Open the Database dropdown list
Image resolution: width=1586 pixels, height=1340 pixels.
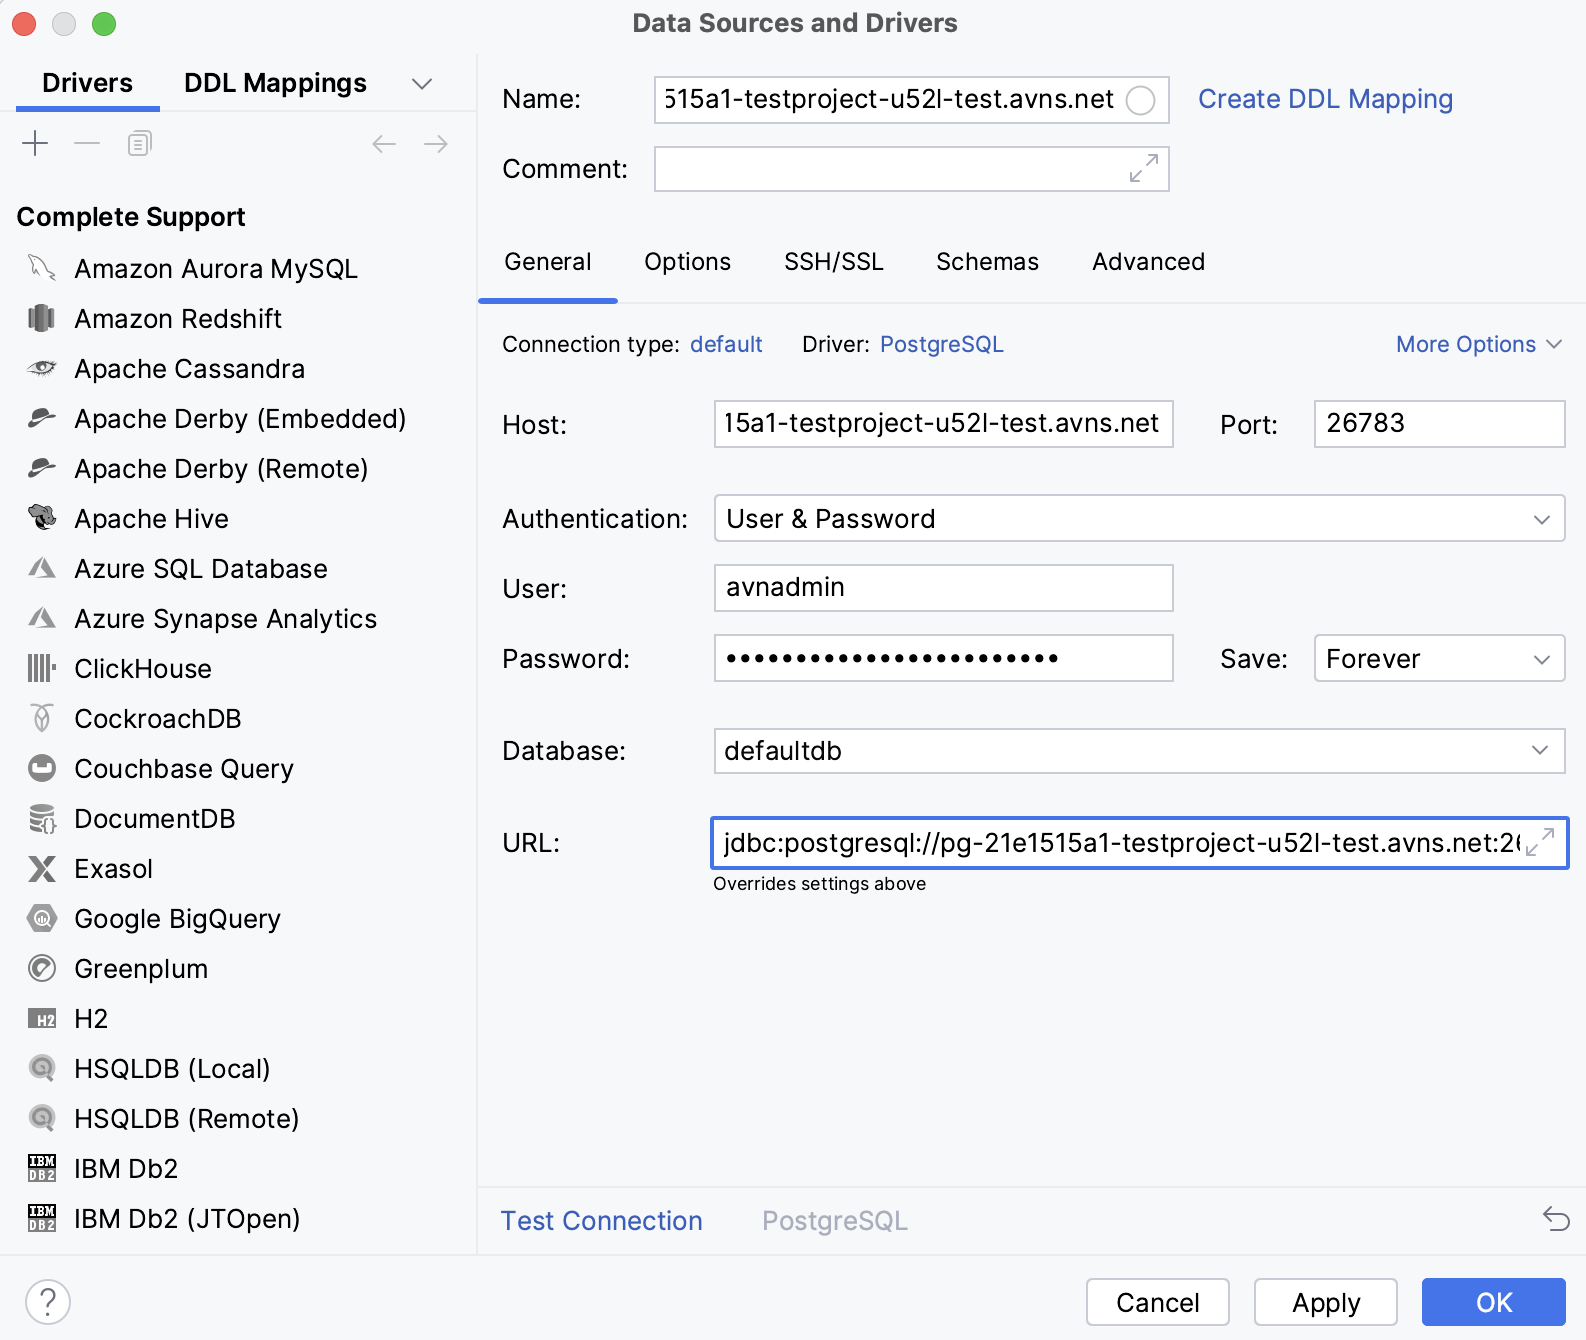click(1540, 750)
